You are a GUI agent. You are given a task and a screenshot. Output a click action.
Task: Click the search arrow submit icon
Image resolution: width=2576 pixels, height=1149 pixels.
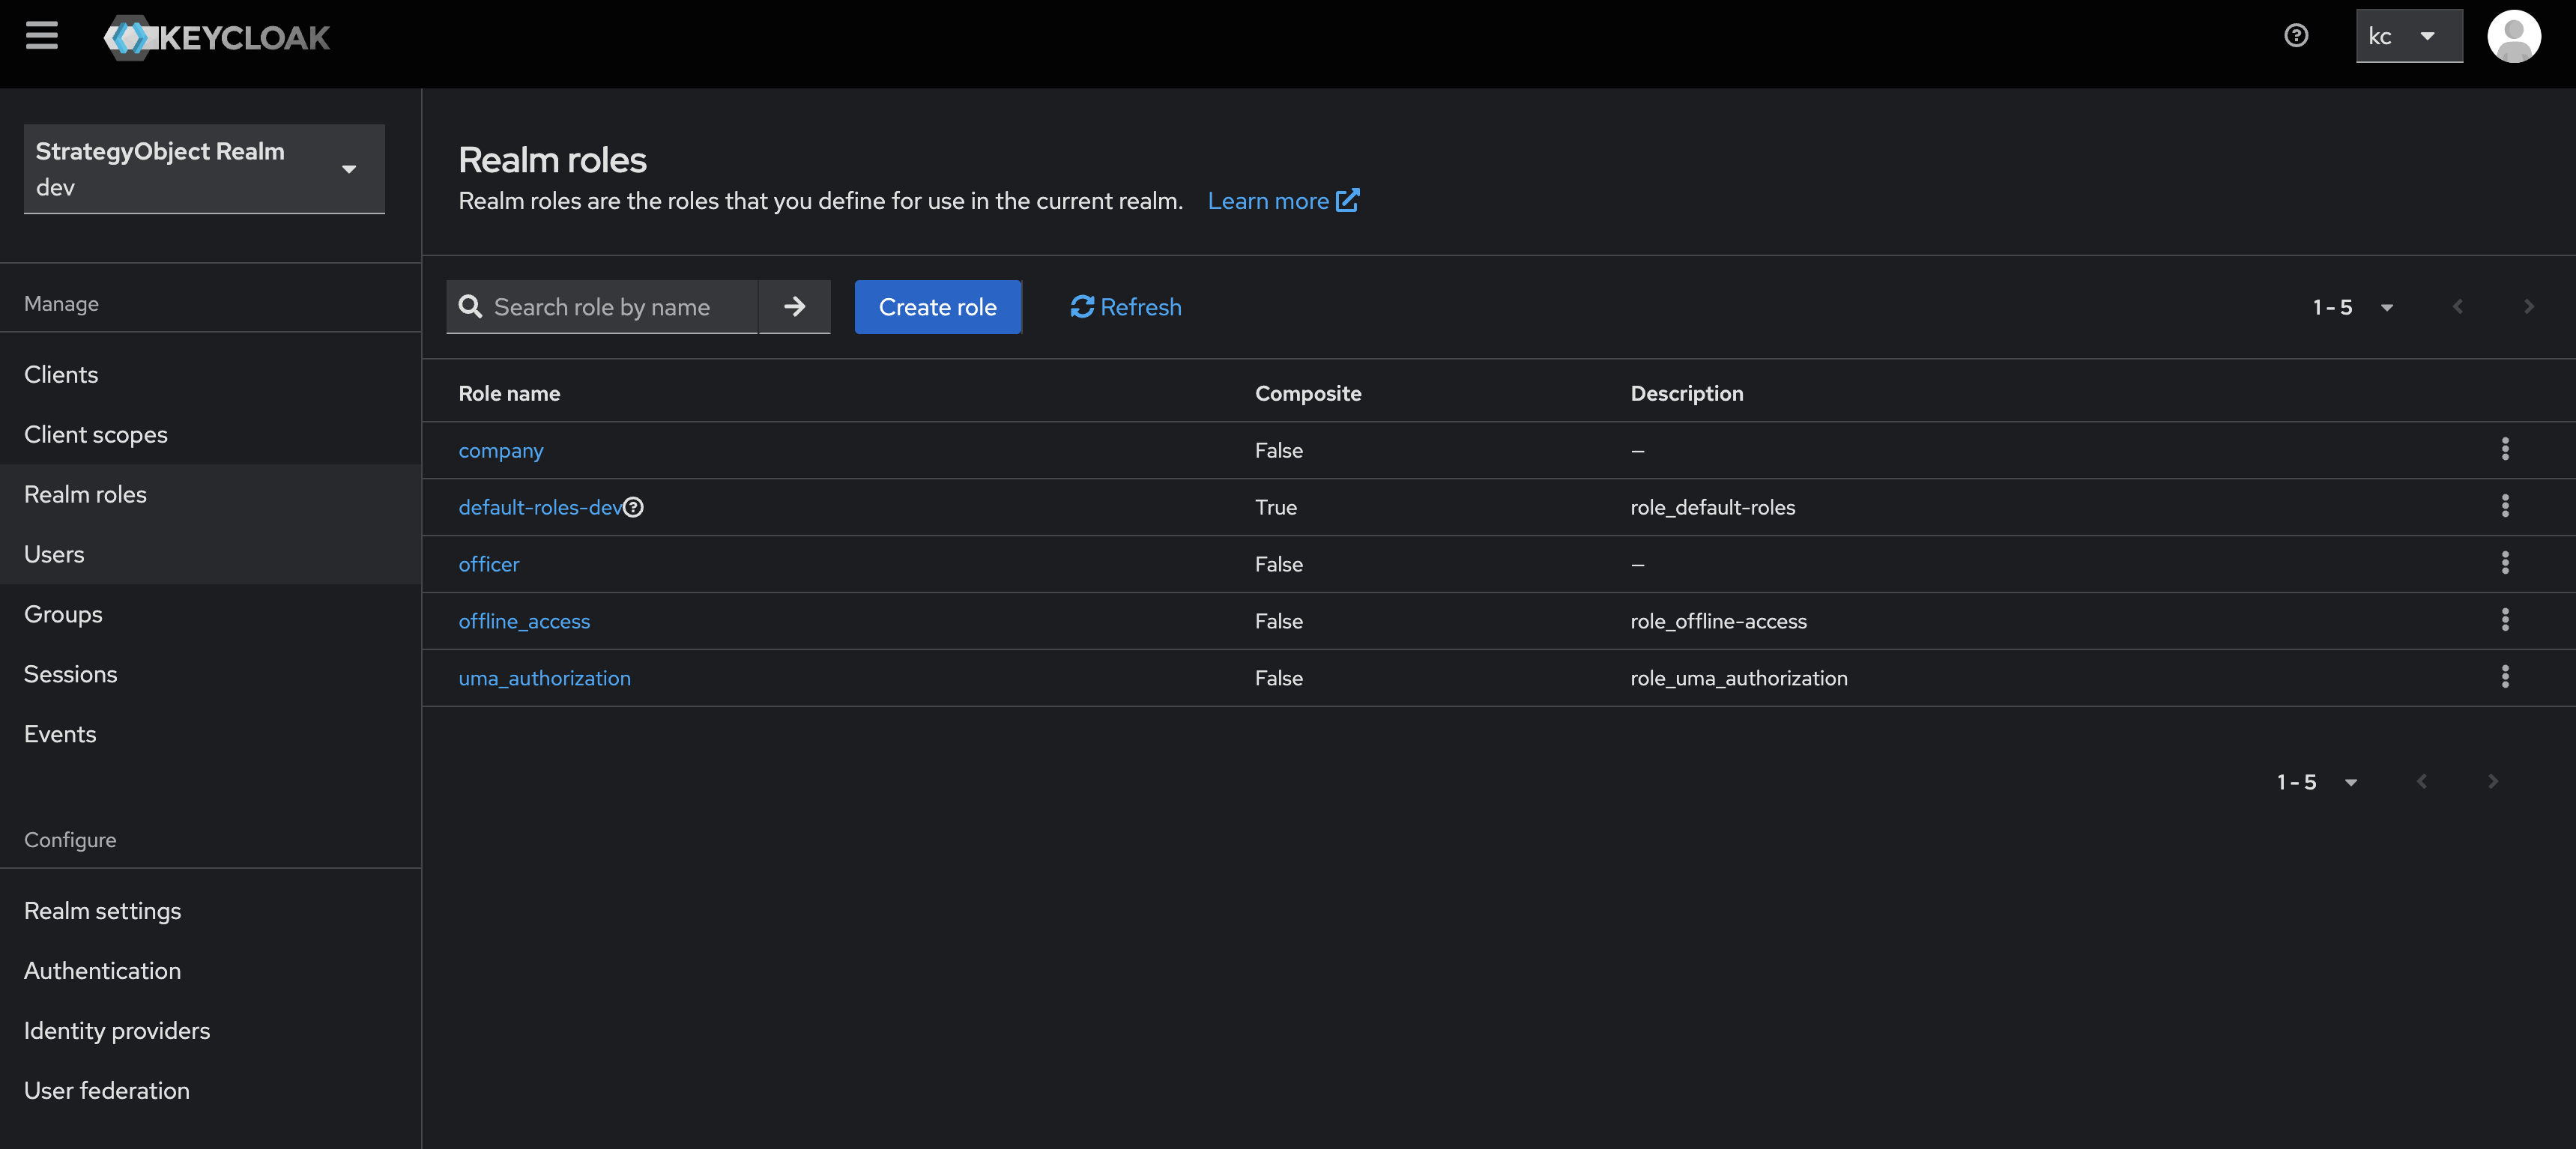point(794,307)
